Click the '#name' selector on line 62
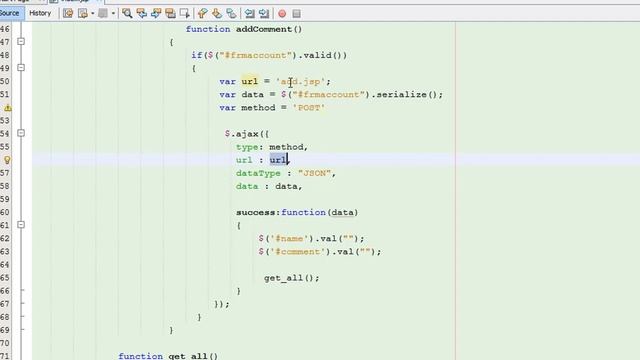The image size is (640, 360). click(289, 238)
